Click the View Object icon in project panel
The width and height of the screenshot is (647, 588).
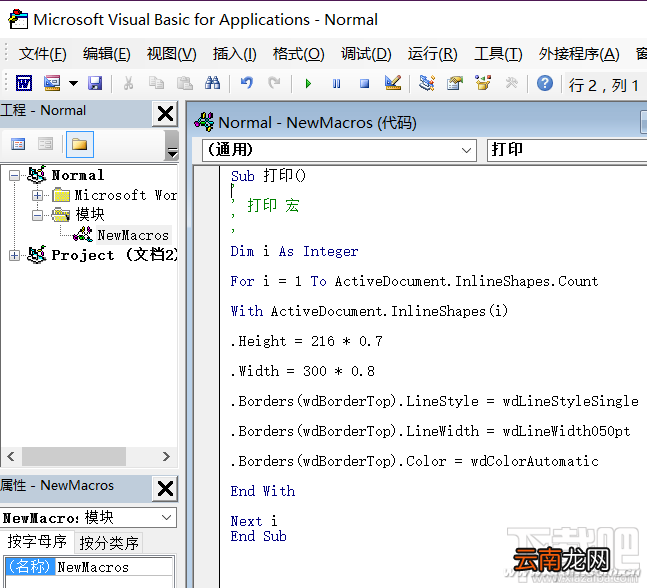click(x=45, y=144)
